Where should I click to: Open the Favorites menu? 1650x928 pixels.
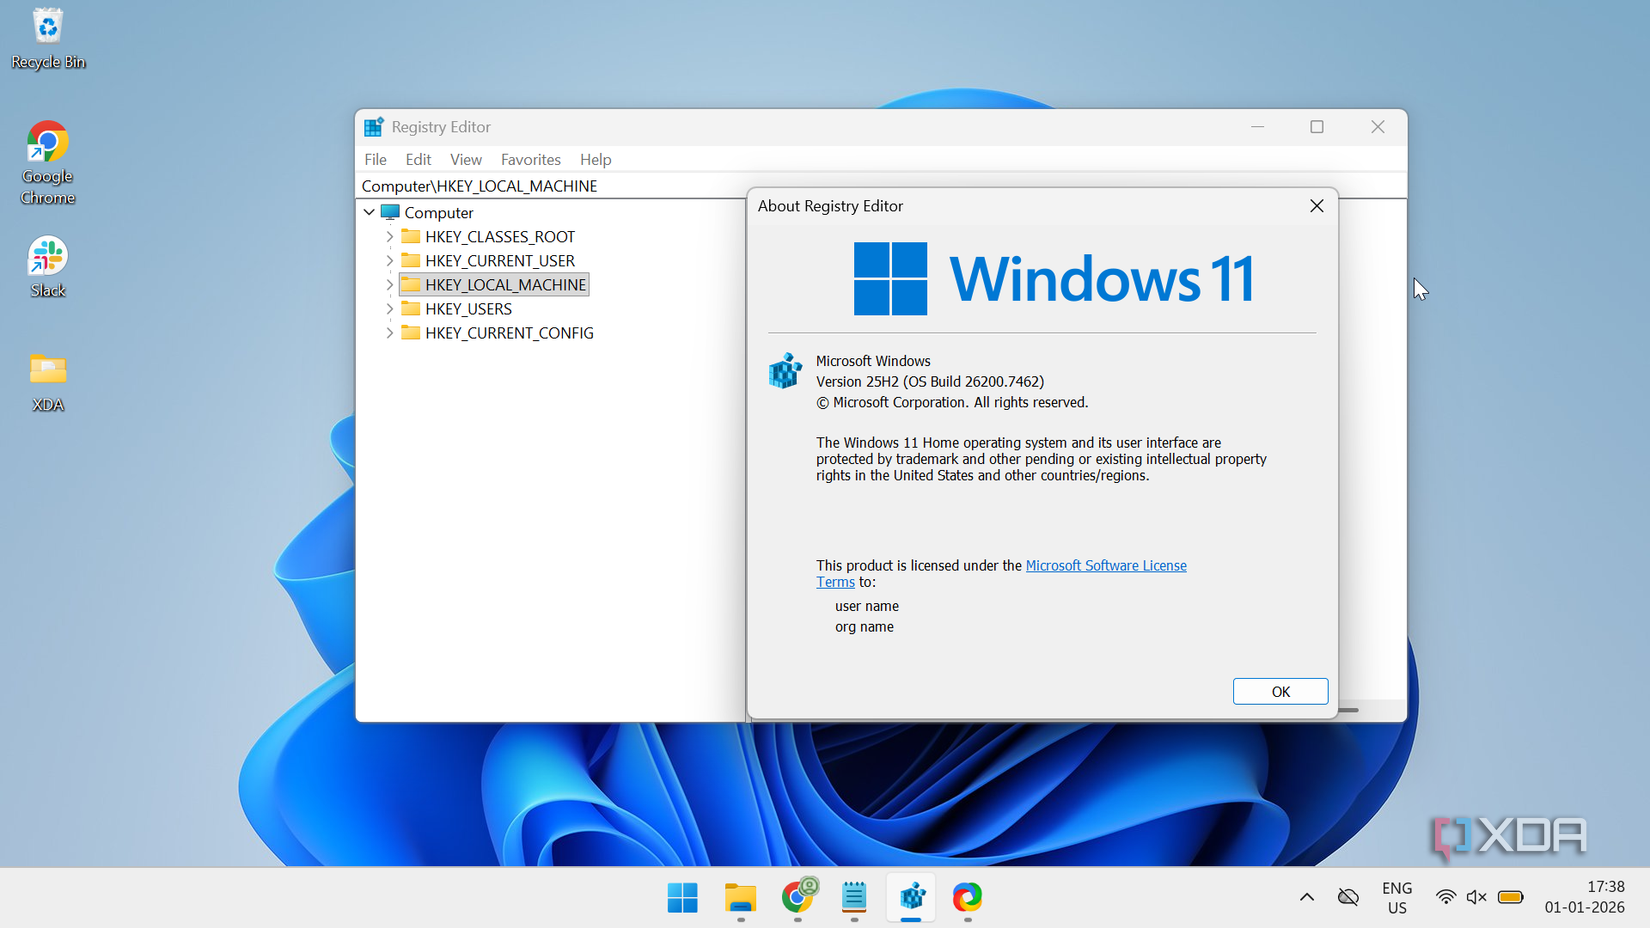530,160
